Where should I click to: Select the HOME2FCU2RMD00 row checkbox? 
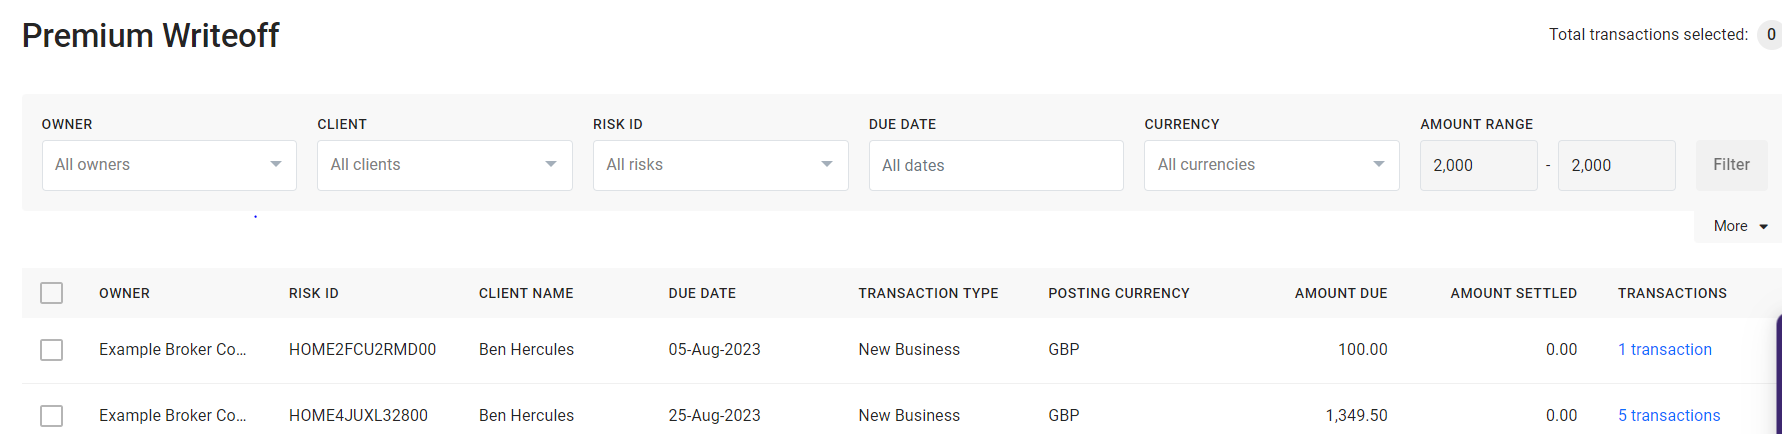(x=52, y=350)
